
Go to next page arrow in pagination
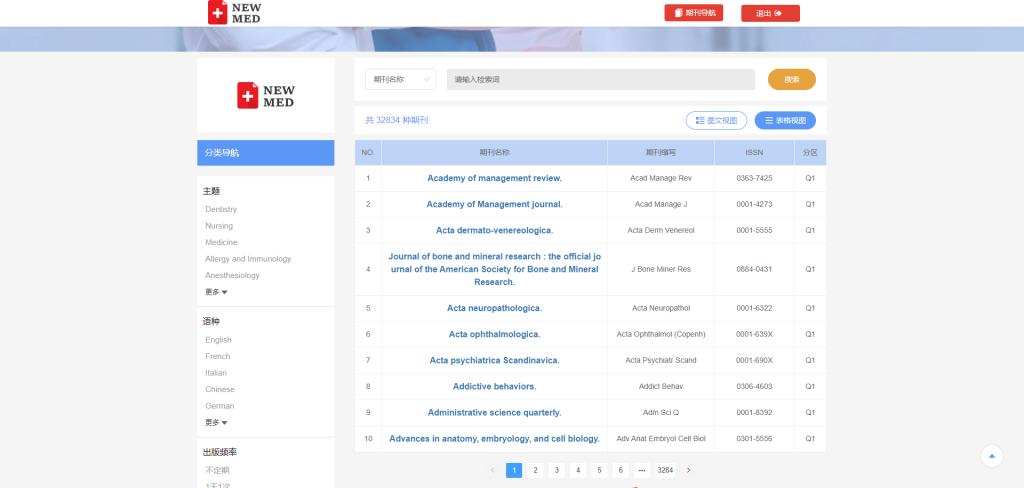click(688, 470)
